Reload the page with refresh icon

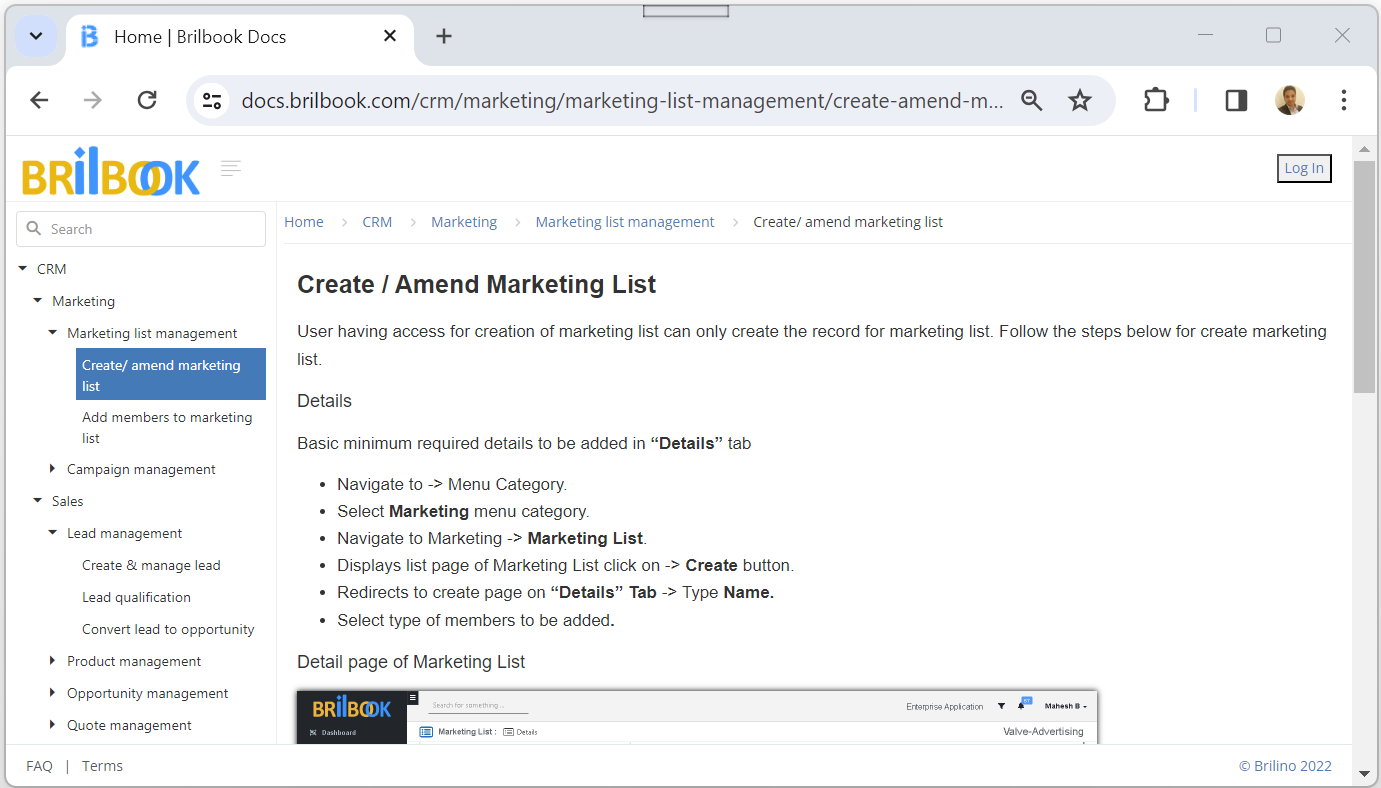pos(147,100)
